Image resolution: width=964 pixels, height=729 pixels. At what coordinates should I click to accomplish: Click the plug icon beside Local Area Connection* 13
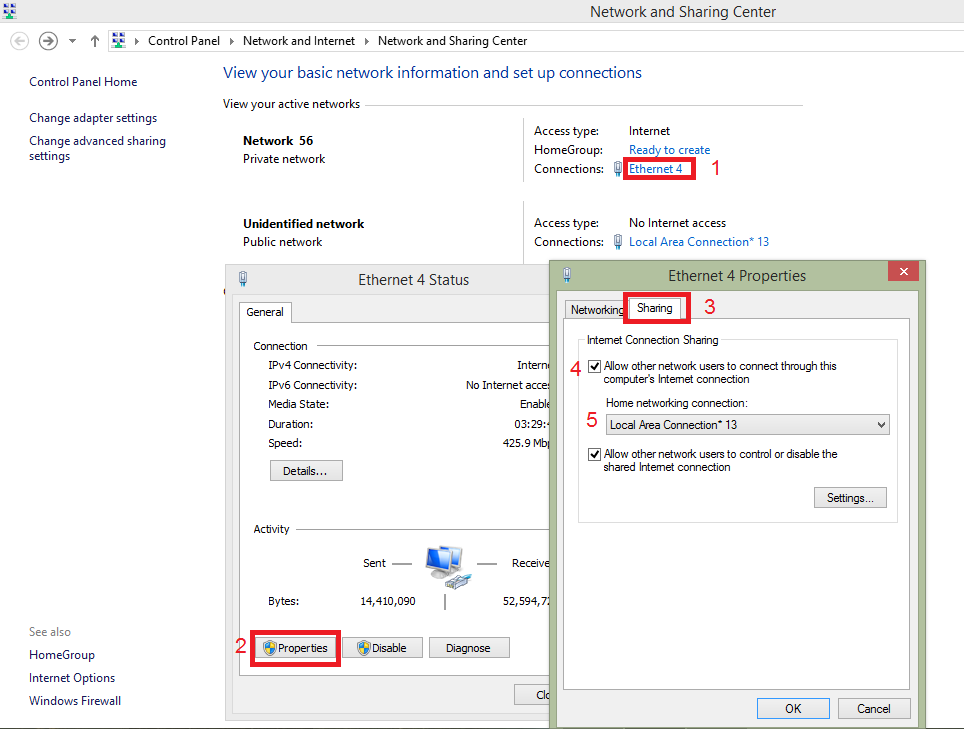618,242
